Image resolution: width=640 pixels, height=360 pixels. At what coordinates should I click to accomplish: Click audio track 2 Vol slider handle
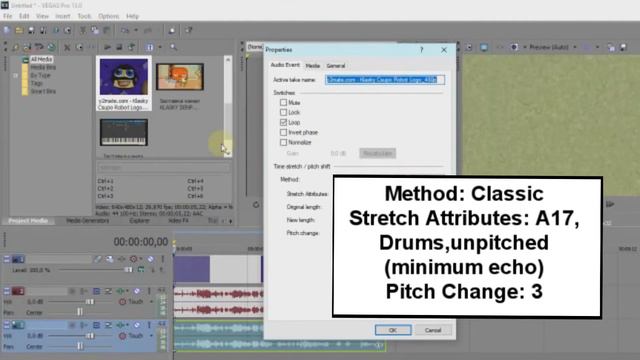pos(90,302)
